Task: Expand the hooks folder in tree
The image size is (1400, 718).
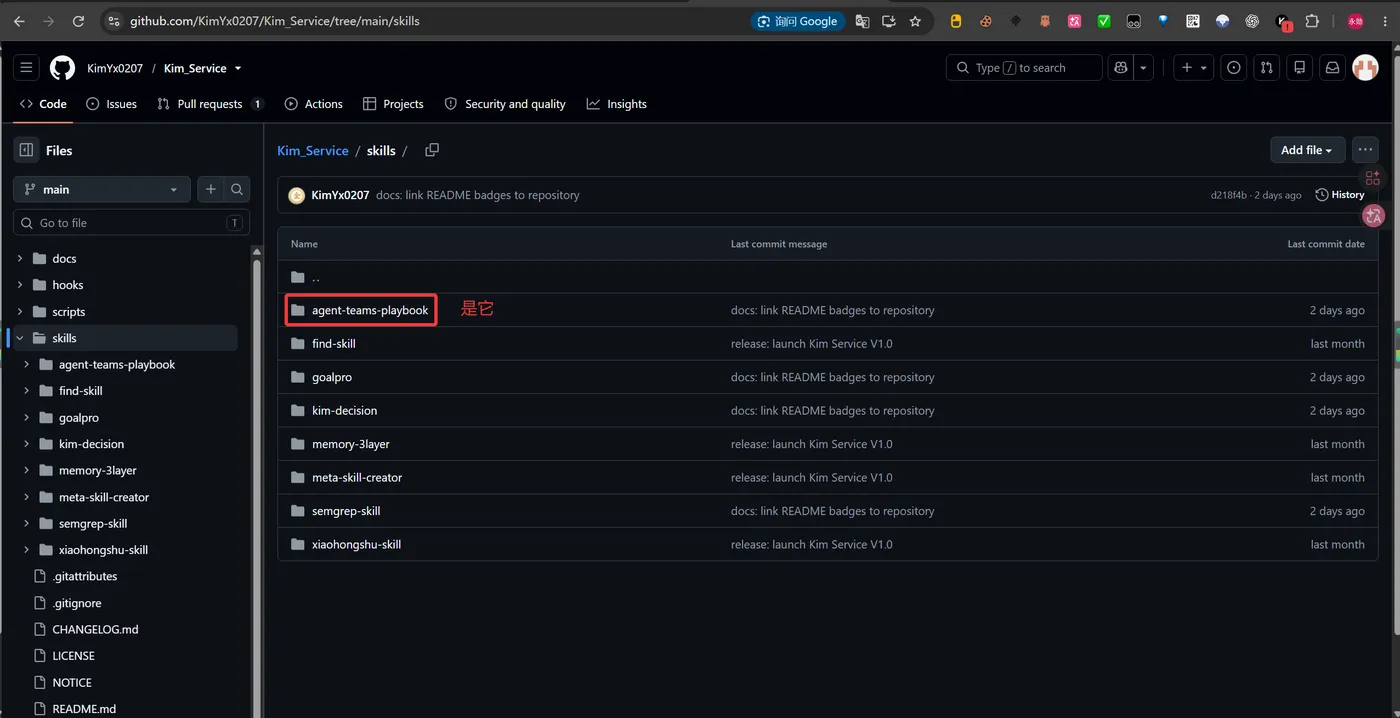Action: [x=20, y=285]
